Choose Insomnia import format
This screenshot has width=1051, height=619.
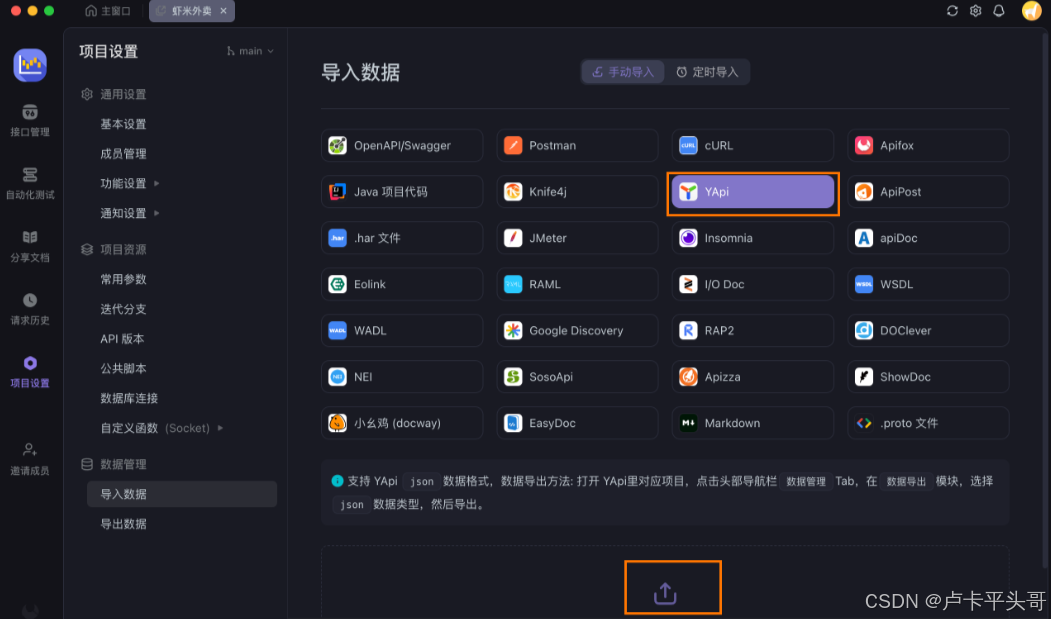753,238
